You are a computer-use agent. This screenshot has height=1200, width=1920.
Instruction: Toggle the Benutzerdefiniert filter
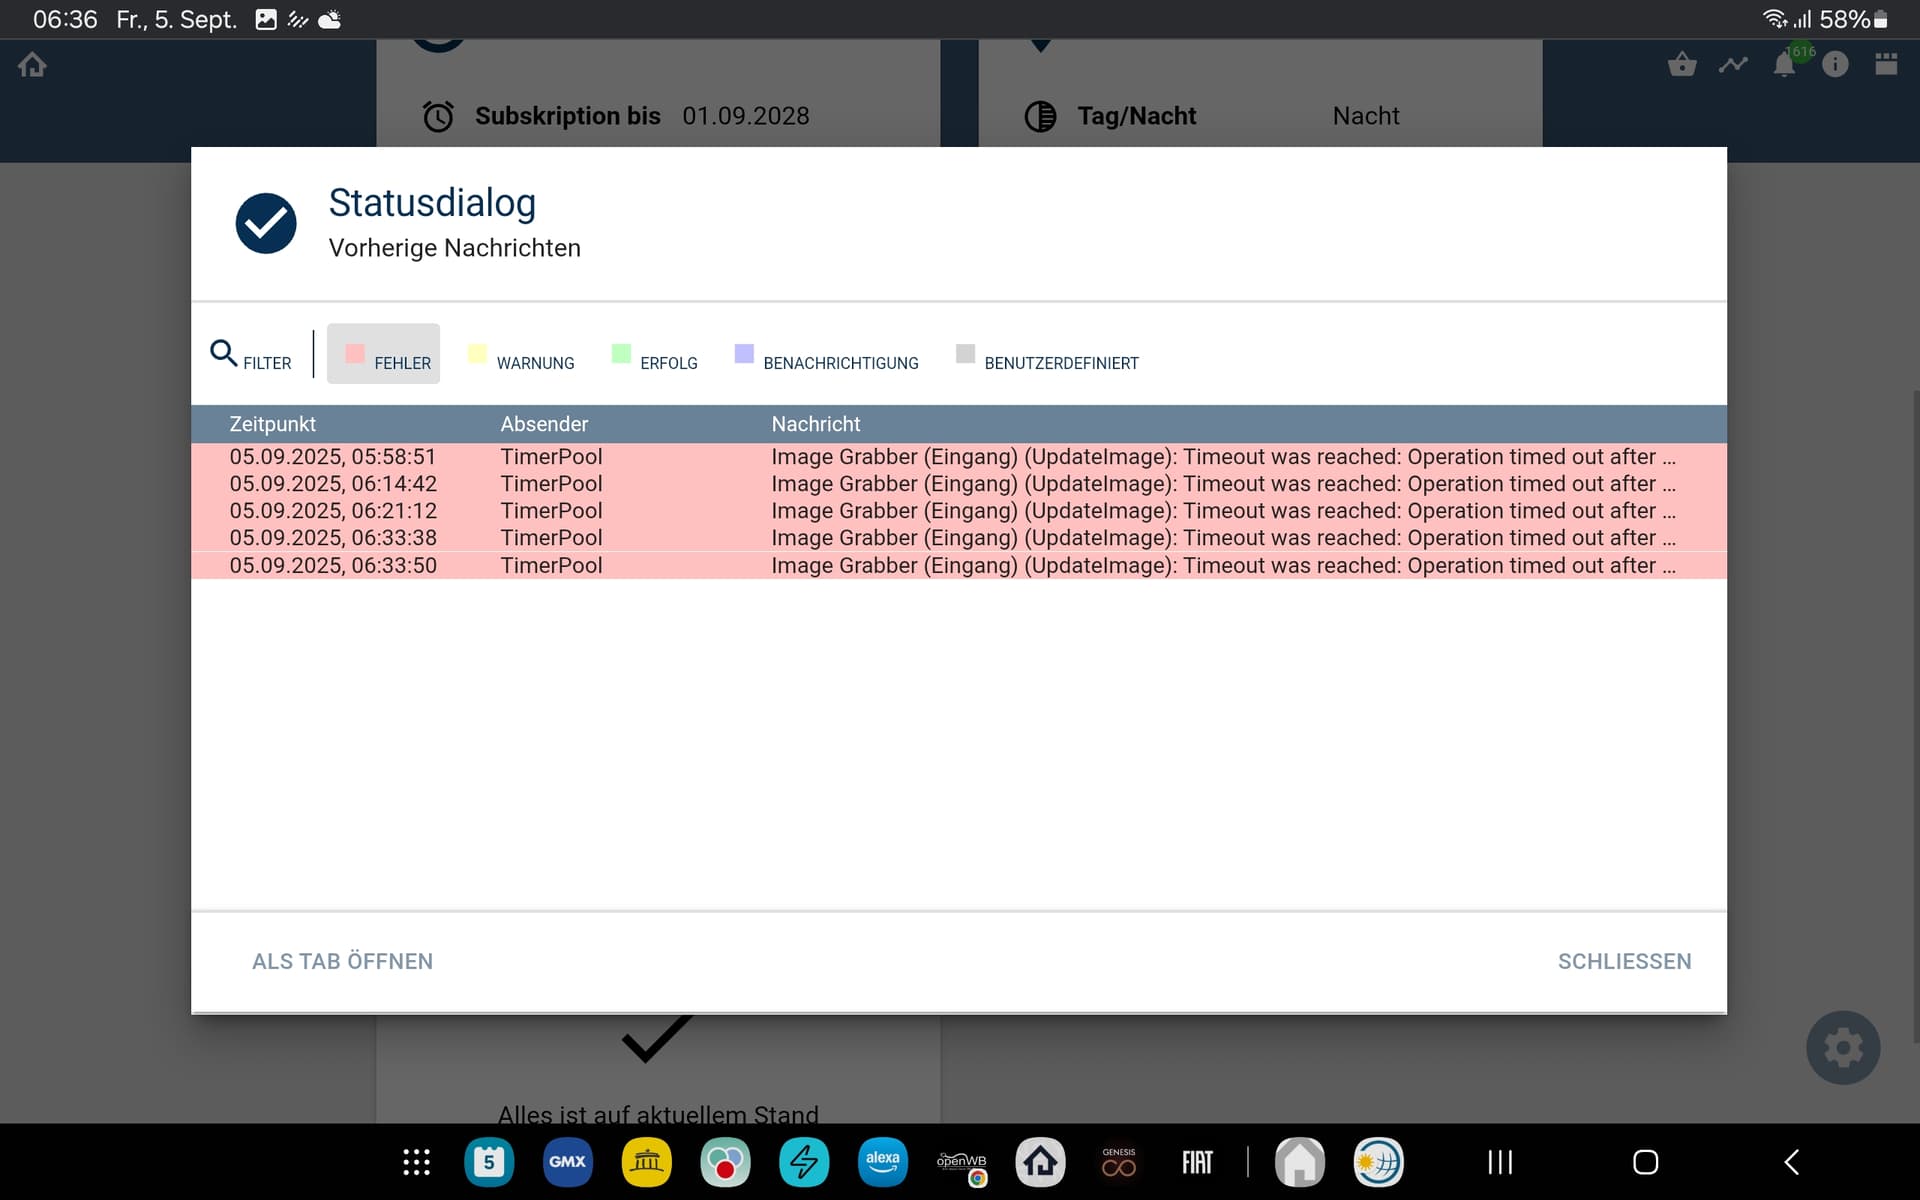click(x=1048, y=356)
